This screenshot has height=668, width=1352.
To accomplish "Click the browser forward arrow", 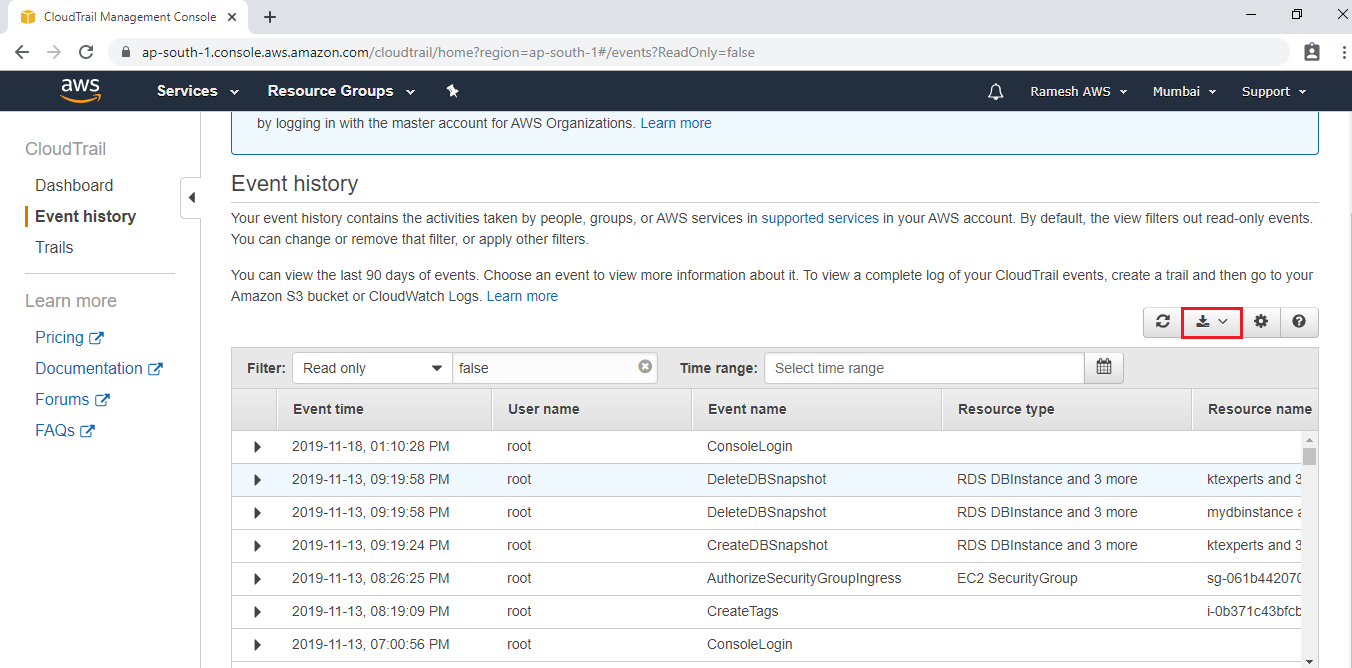I will click(x=54, y=51).
